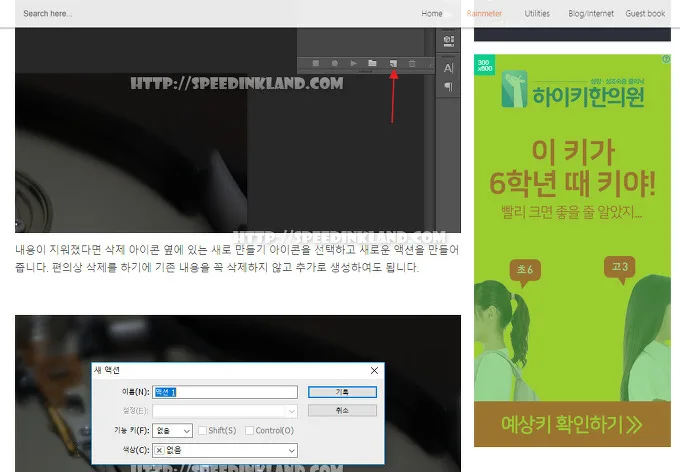Screen dimensions: 680x472
Task: Click the play selection triangle icon
Action: coord(353,63)
